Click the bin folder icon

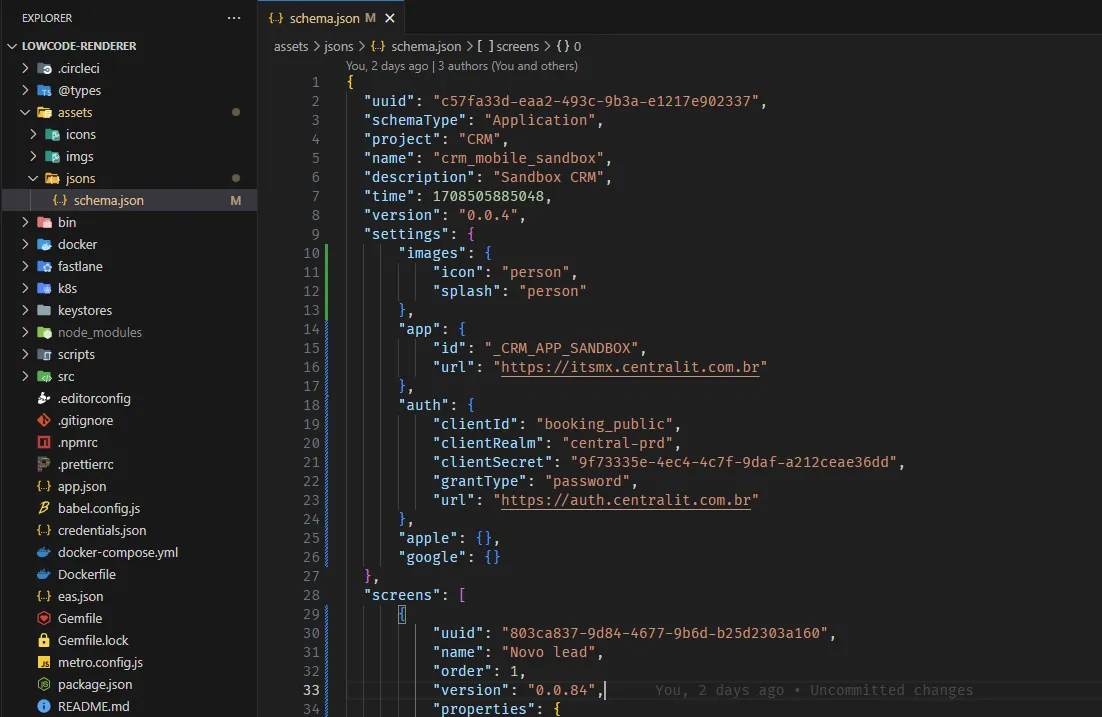[x=44, y=222]
